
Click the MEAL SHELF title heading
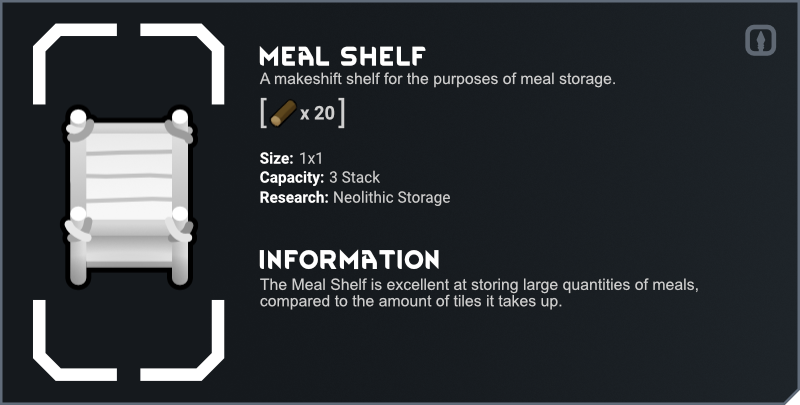[x=342, y=55]
